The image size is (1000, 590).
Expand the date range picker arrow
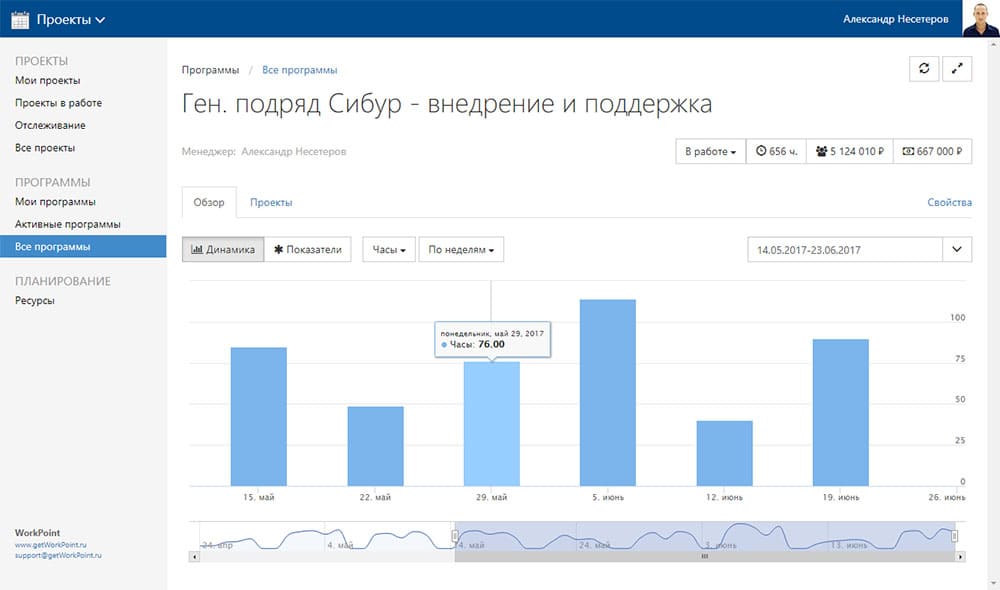(x=957, y=249)
